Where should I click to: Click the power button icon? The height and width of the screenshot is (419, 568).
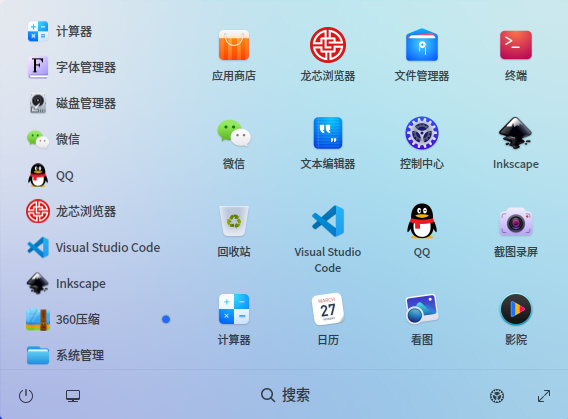click(26, 396)
